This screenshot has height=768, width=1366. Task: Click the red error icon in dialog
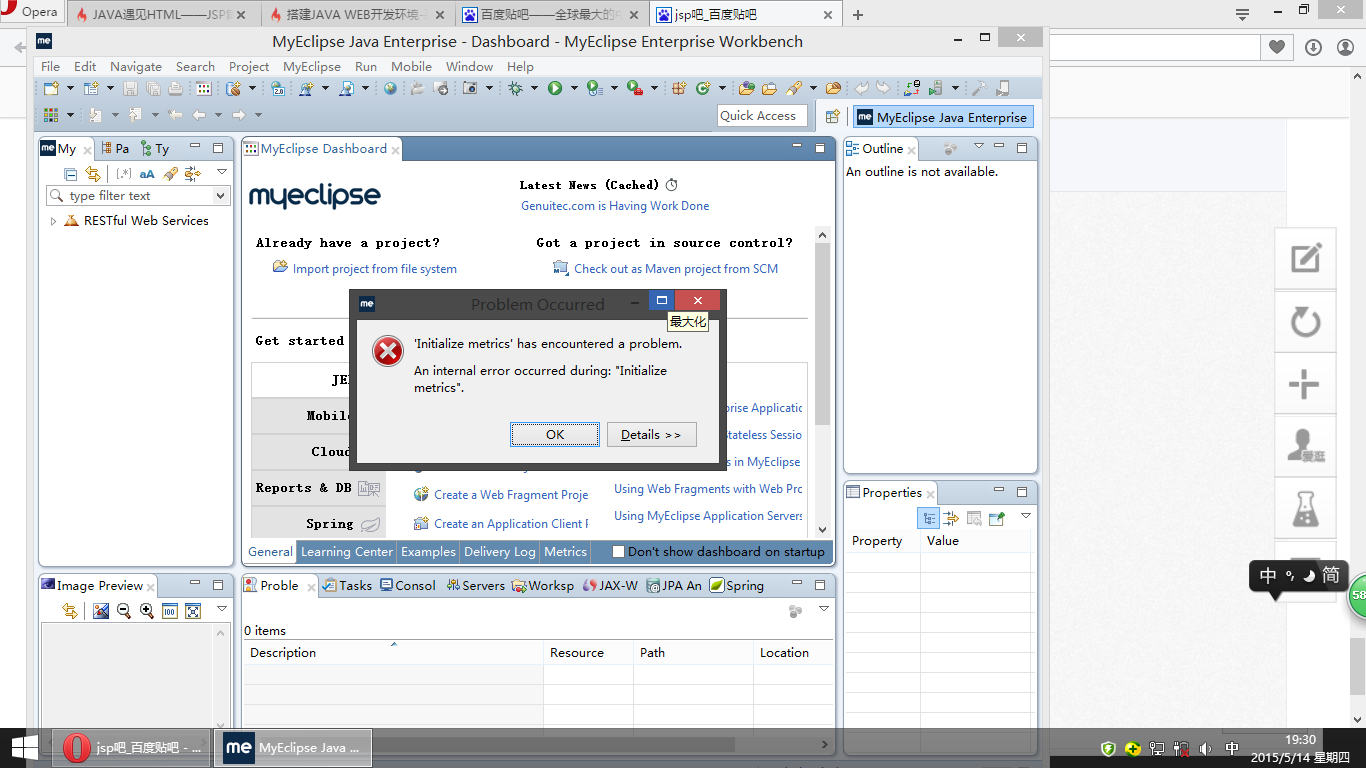pos(387,351)
